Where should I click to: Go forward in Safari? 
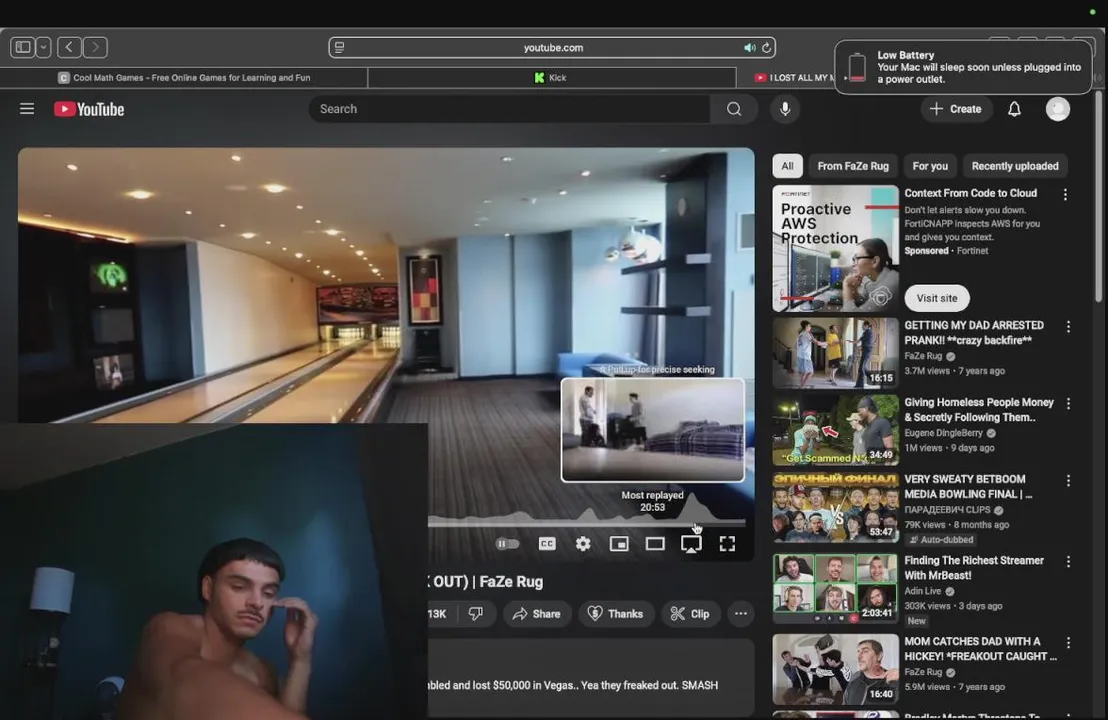[x=95, y=47]
